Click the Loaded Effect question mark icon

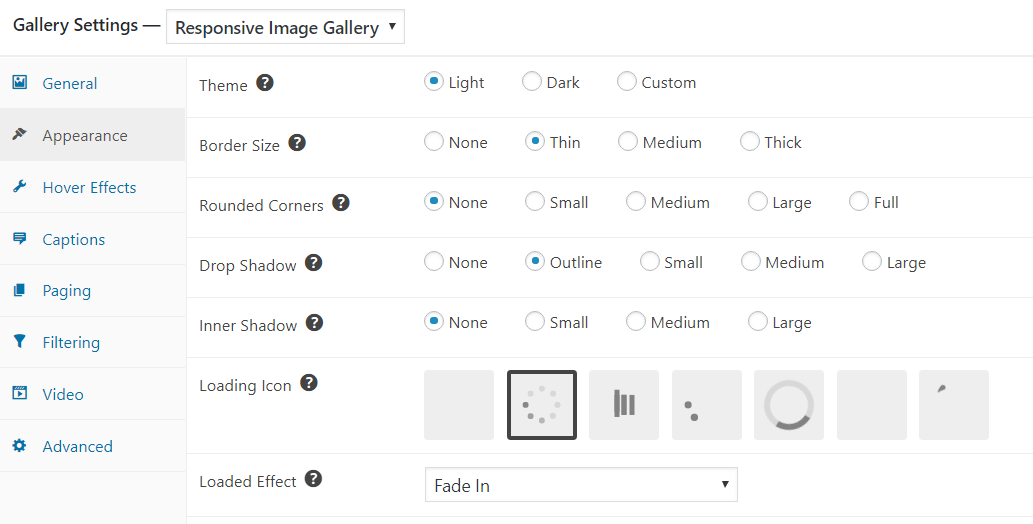pos(314,479)
